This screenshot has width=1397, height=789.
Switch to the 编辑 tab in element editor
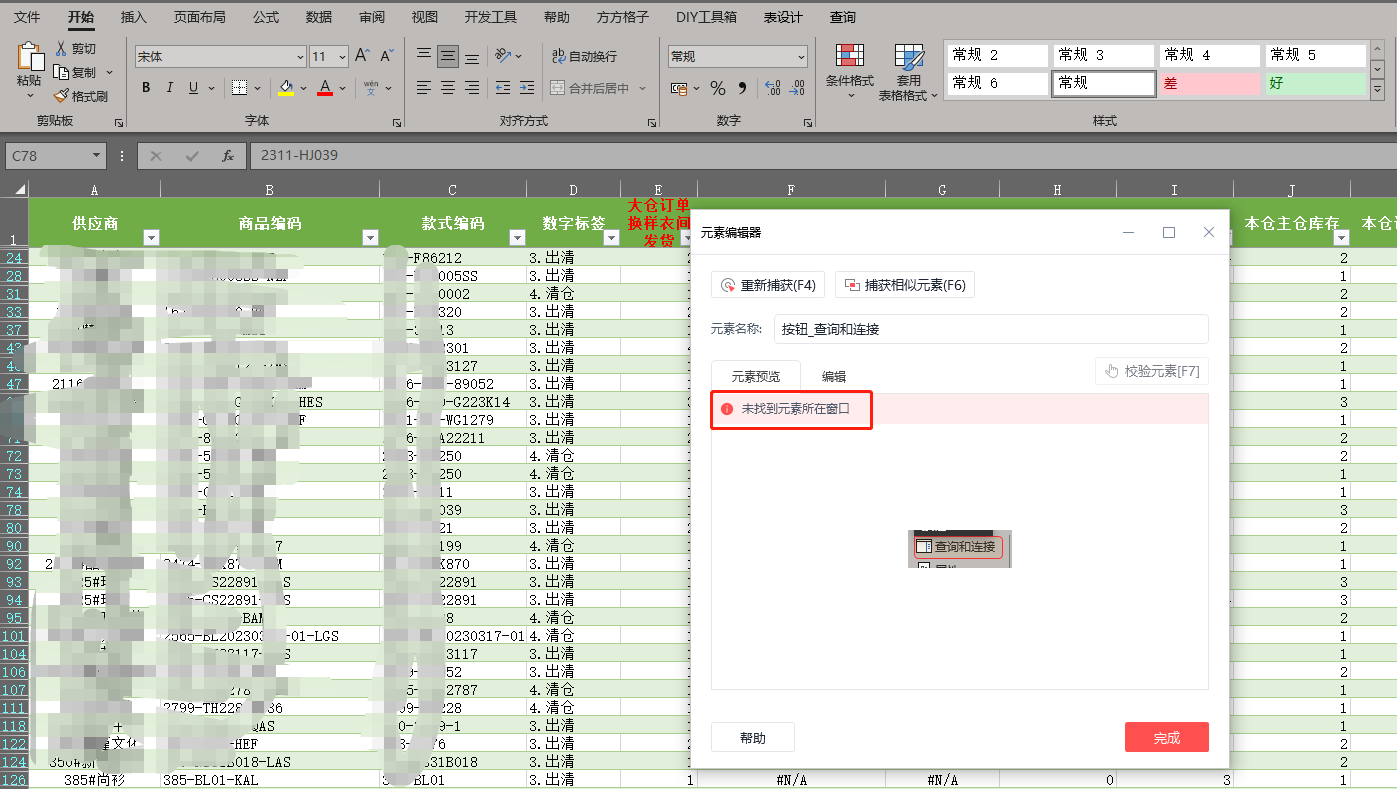coord(834,376)
